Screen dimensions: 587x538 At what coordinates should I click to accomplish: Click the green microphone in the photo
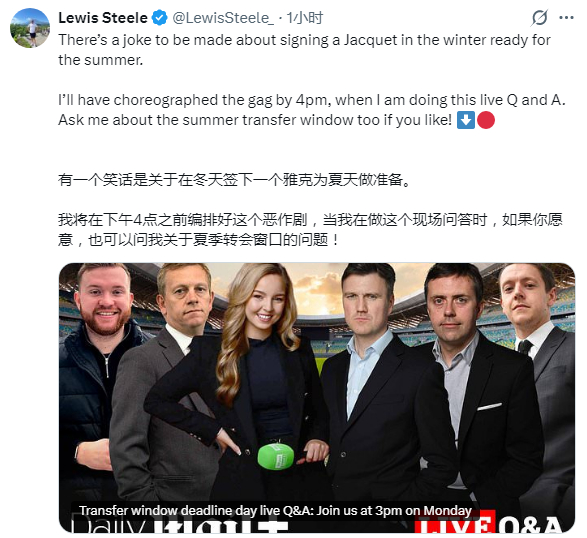click(x=276, y=456)
